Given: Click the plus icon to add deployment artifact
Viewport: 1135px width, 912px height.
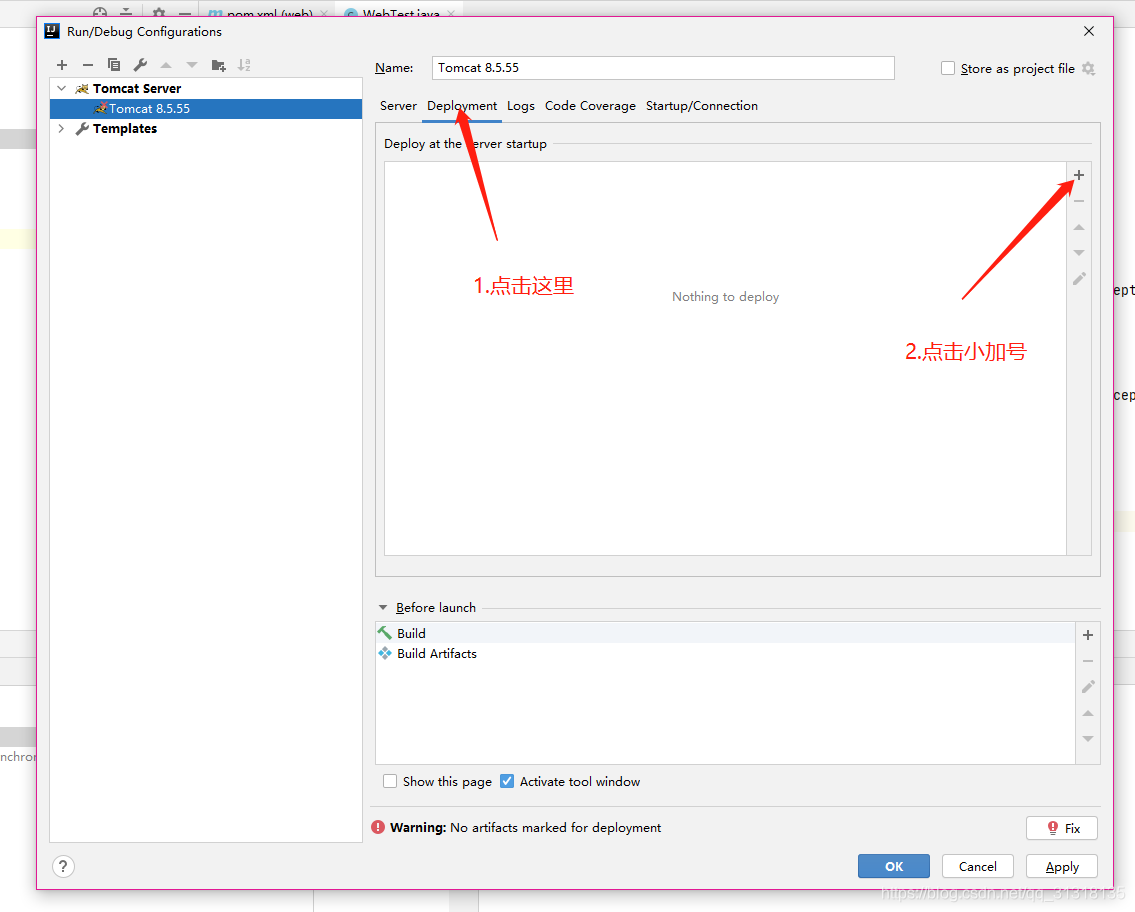Looking at the screenshot, I should 1078,174.
